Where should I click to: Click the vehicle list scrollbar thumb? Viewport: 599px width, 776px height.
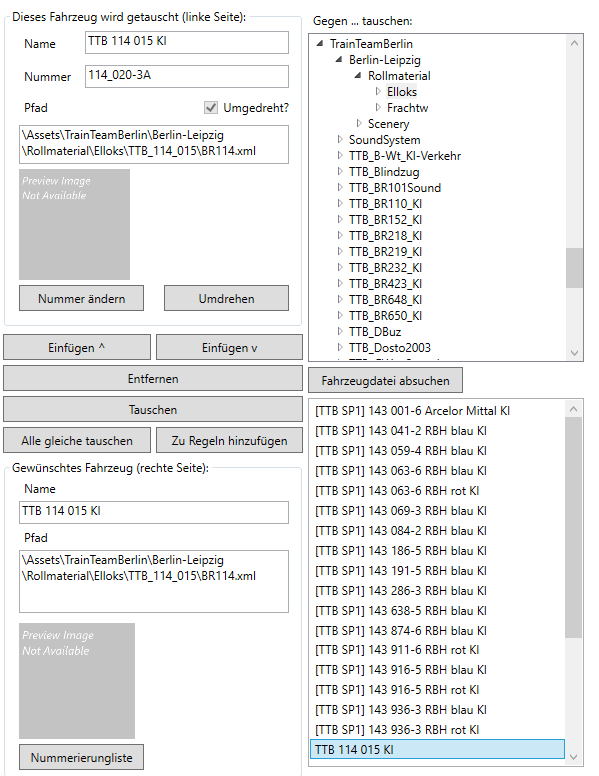click(x=574, y=527)
